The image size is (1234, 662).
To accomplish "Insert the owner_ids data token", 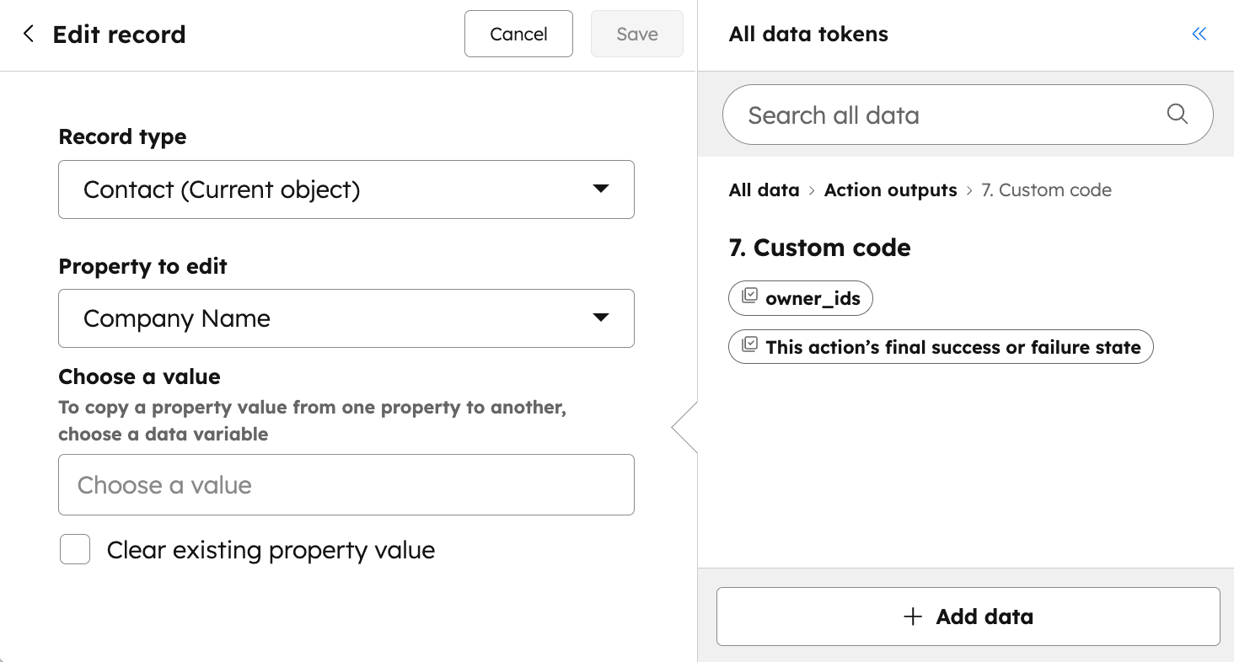I will coord(800,298).
